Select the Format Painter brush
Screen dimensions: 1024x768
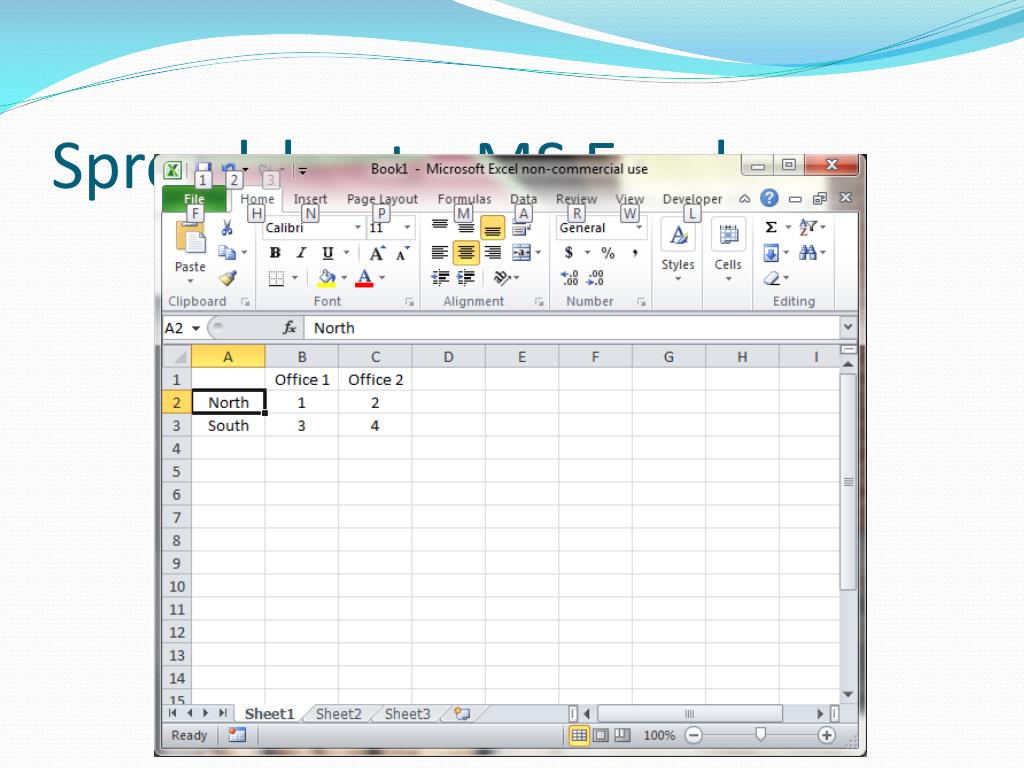click(x=227, y=278)
